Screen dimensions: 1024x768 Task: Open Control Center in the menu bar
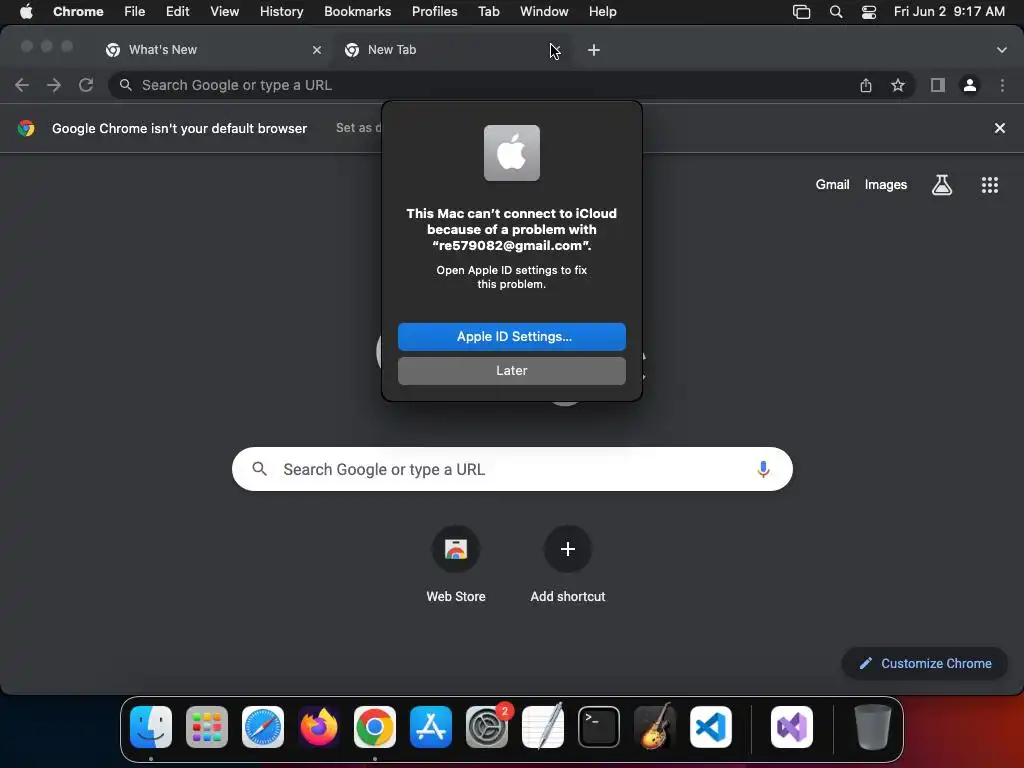point(869,12)
